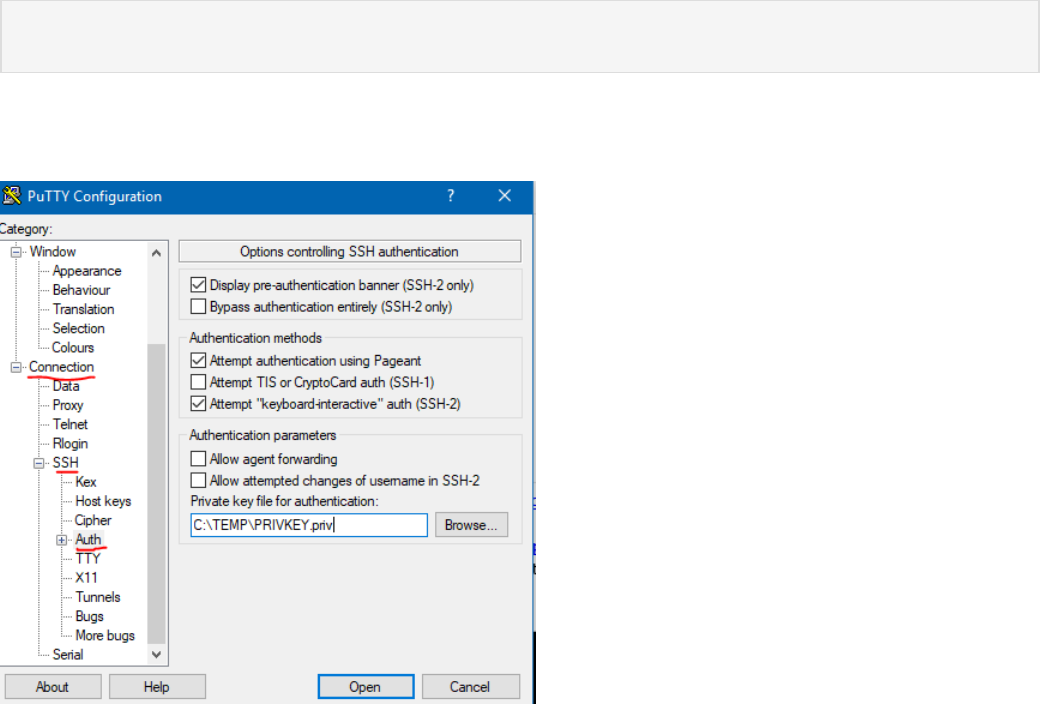Open the SSH session
1040x704 pixels.
[365, 687]
